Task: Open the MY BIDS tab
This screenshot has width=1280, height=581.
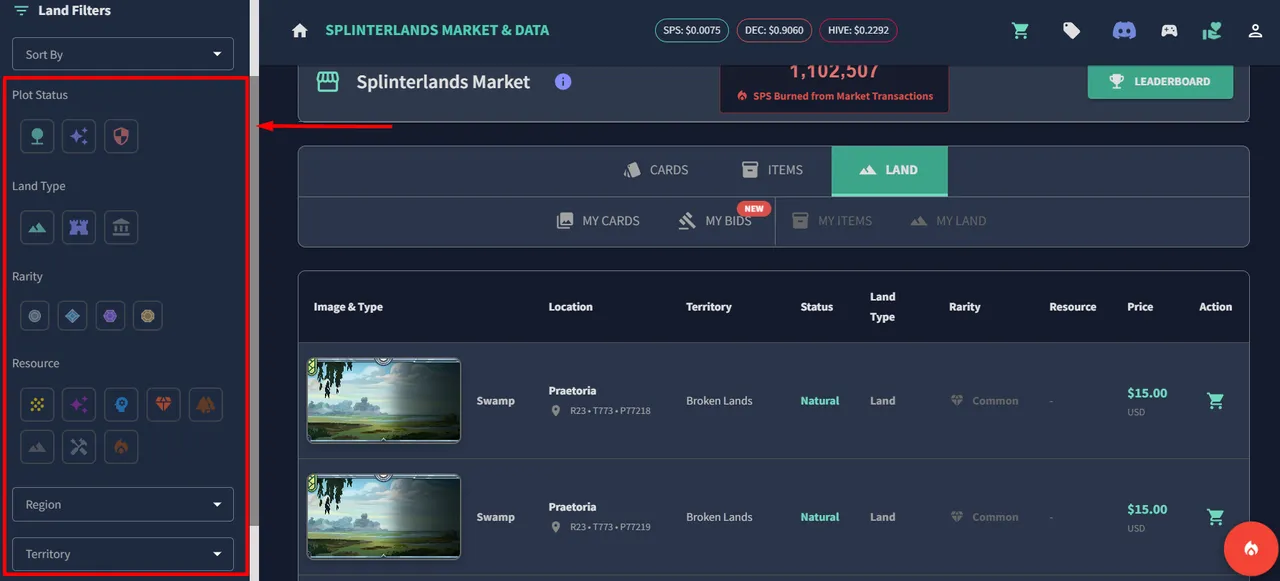Action: coord(715,221)
